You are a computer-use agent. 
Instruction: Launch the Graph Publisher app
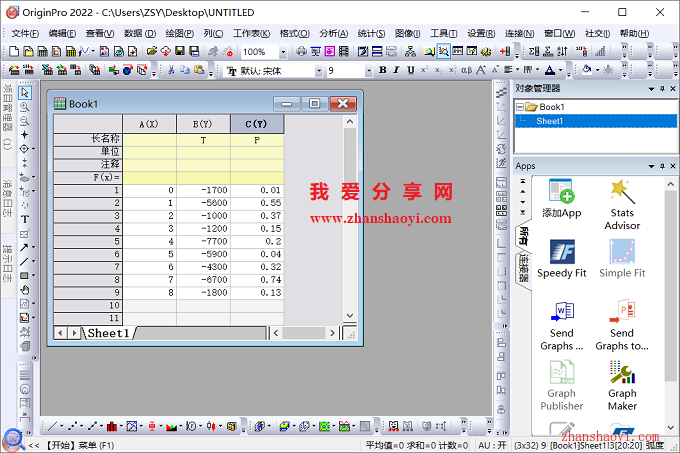562,386
